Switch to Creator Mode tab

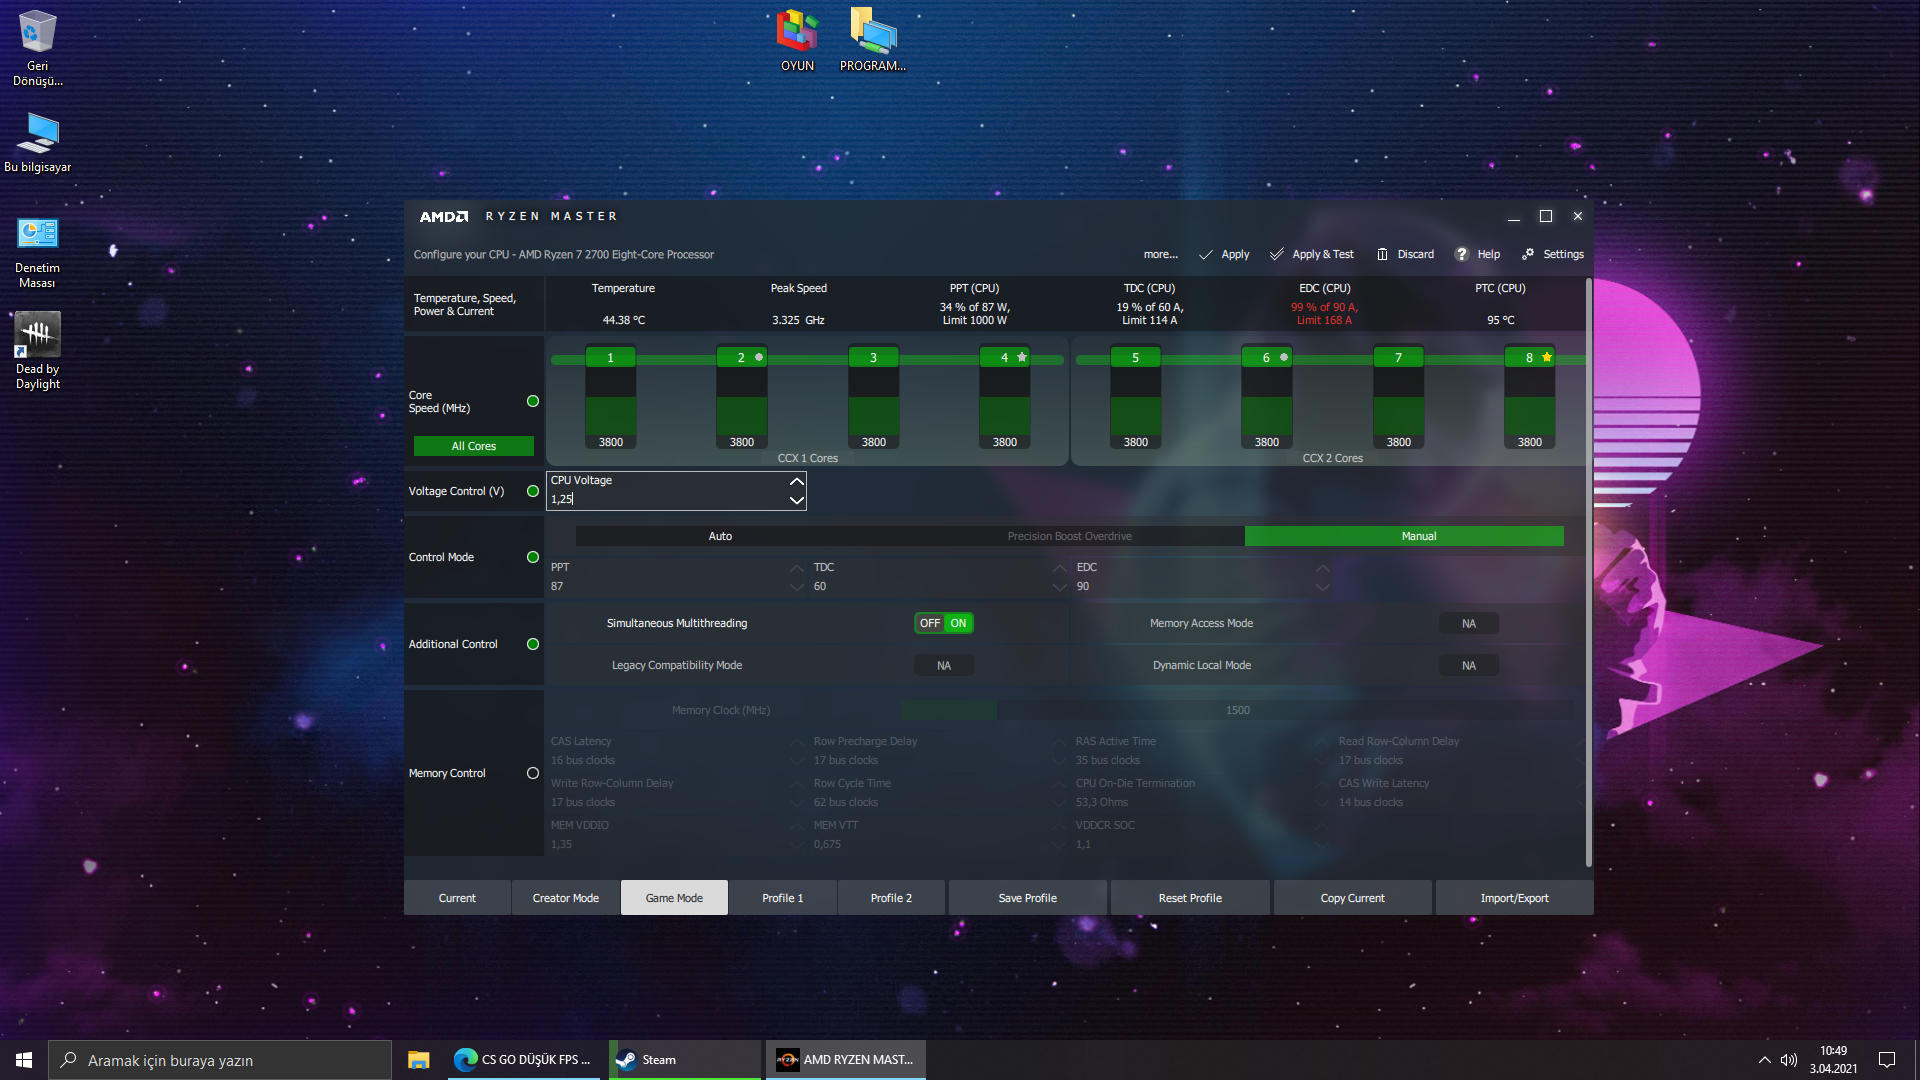point(565,898)
